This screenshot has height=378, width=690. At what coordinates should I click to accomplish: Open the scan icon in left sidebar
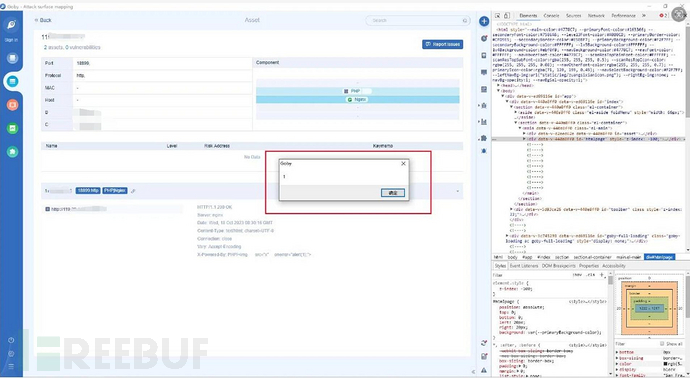point(12,58)
